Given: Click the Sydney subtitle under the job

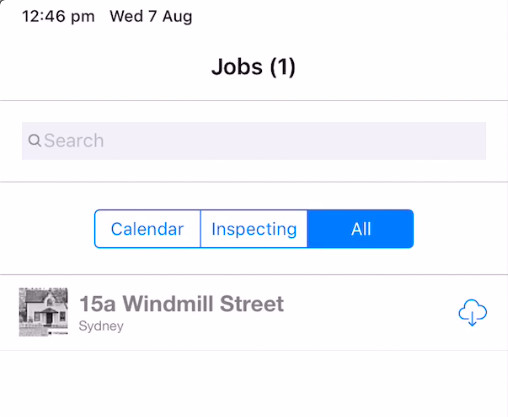Looking at the screenshot, I should [x=101, y=326].
